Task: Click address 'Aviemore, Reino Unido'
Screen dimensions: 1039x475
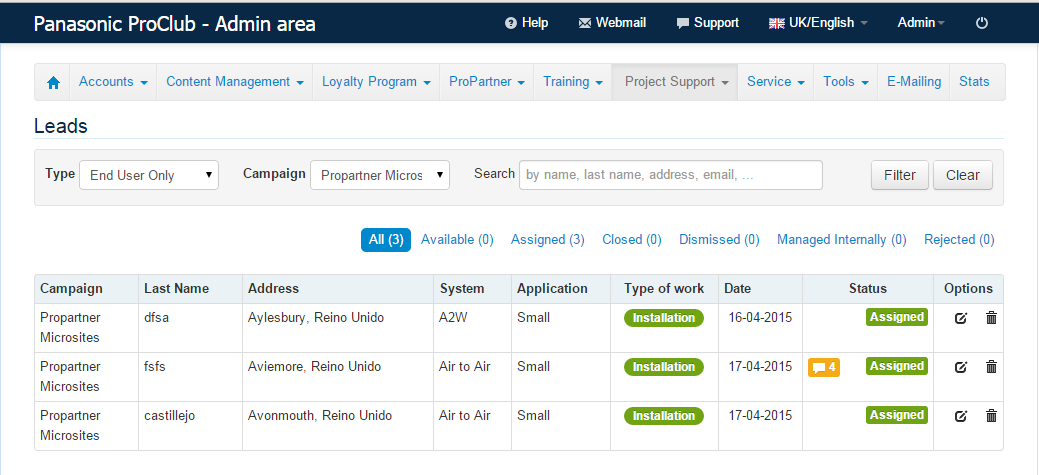Action: point(315,367)
